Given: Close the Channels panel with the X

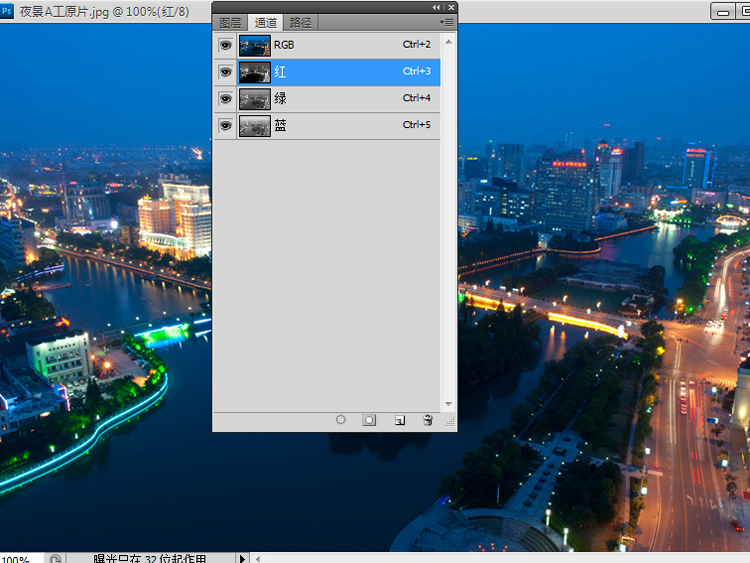Looking at the screenshot, I should point(449,7).
